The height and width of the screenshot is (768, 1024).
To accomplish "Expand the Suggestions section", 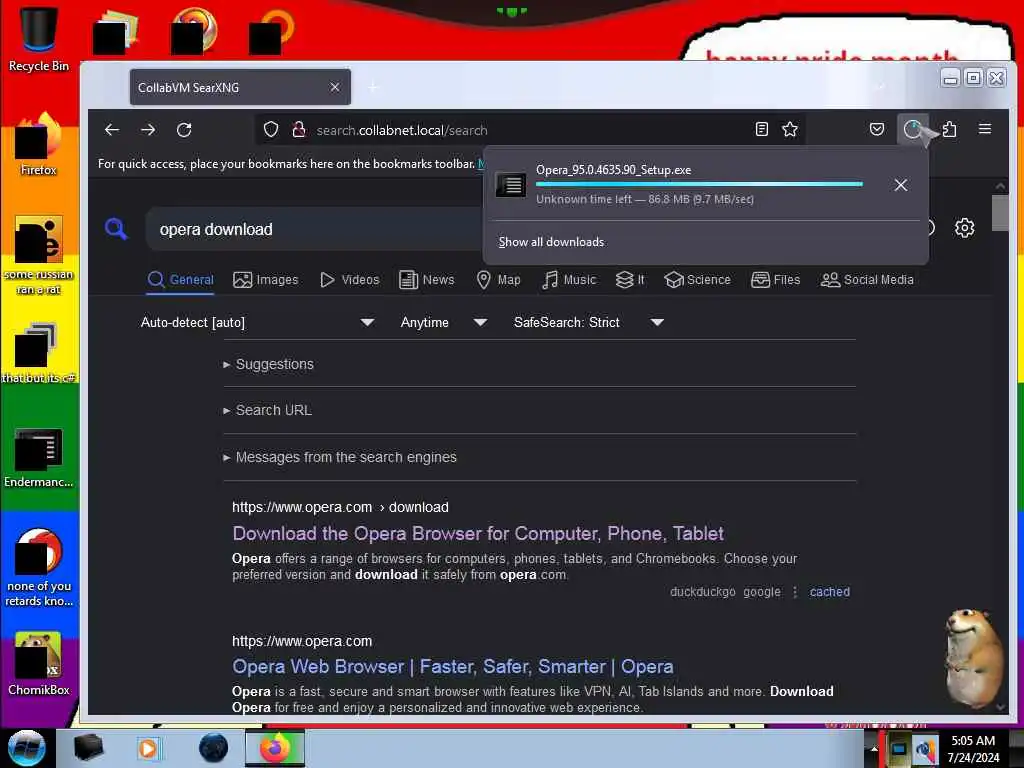I will tap(268, 364).
